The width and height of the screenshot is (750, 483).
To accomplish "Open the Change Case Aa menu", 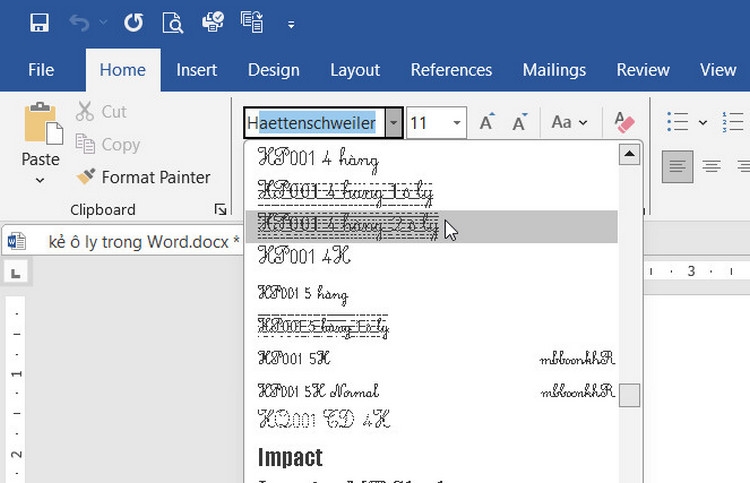I will [569, 122].
